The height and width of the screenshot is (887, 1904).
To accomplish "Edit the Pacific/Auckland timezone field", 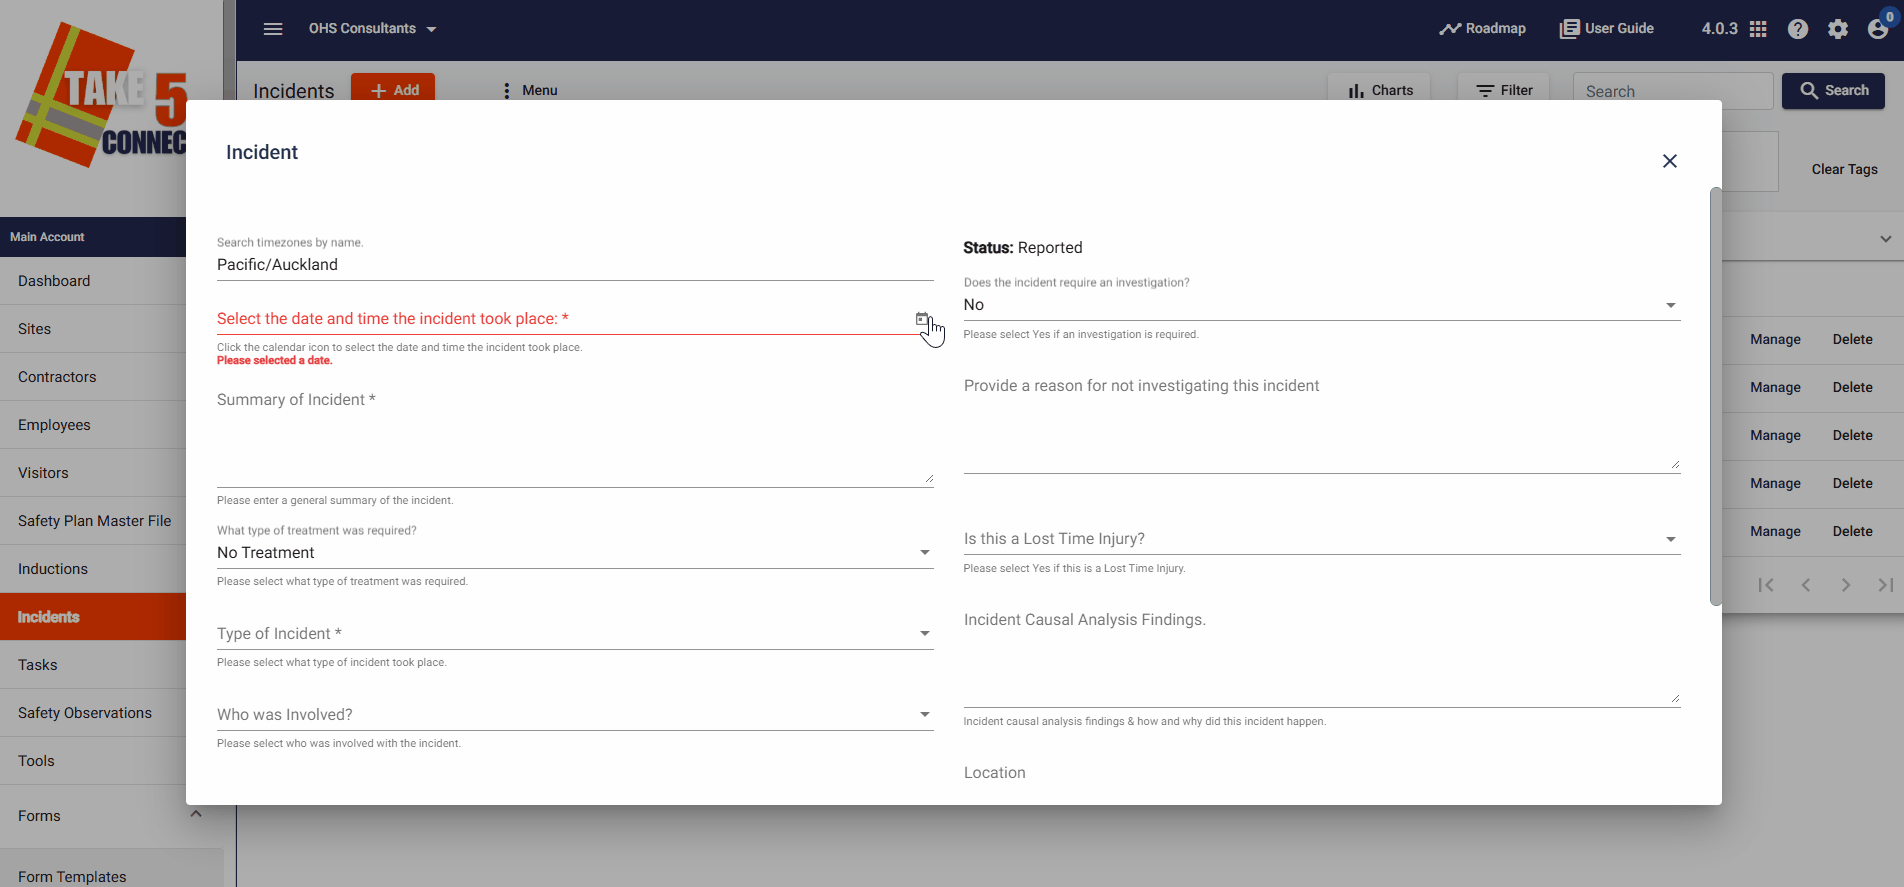I will pos(575,265).
